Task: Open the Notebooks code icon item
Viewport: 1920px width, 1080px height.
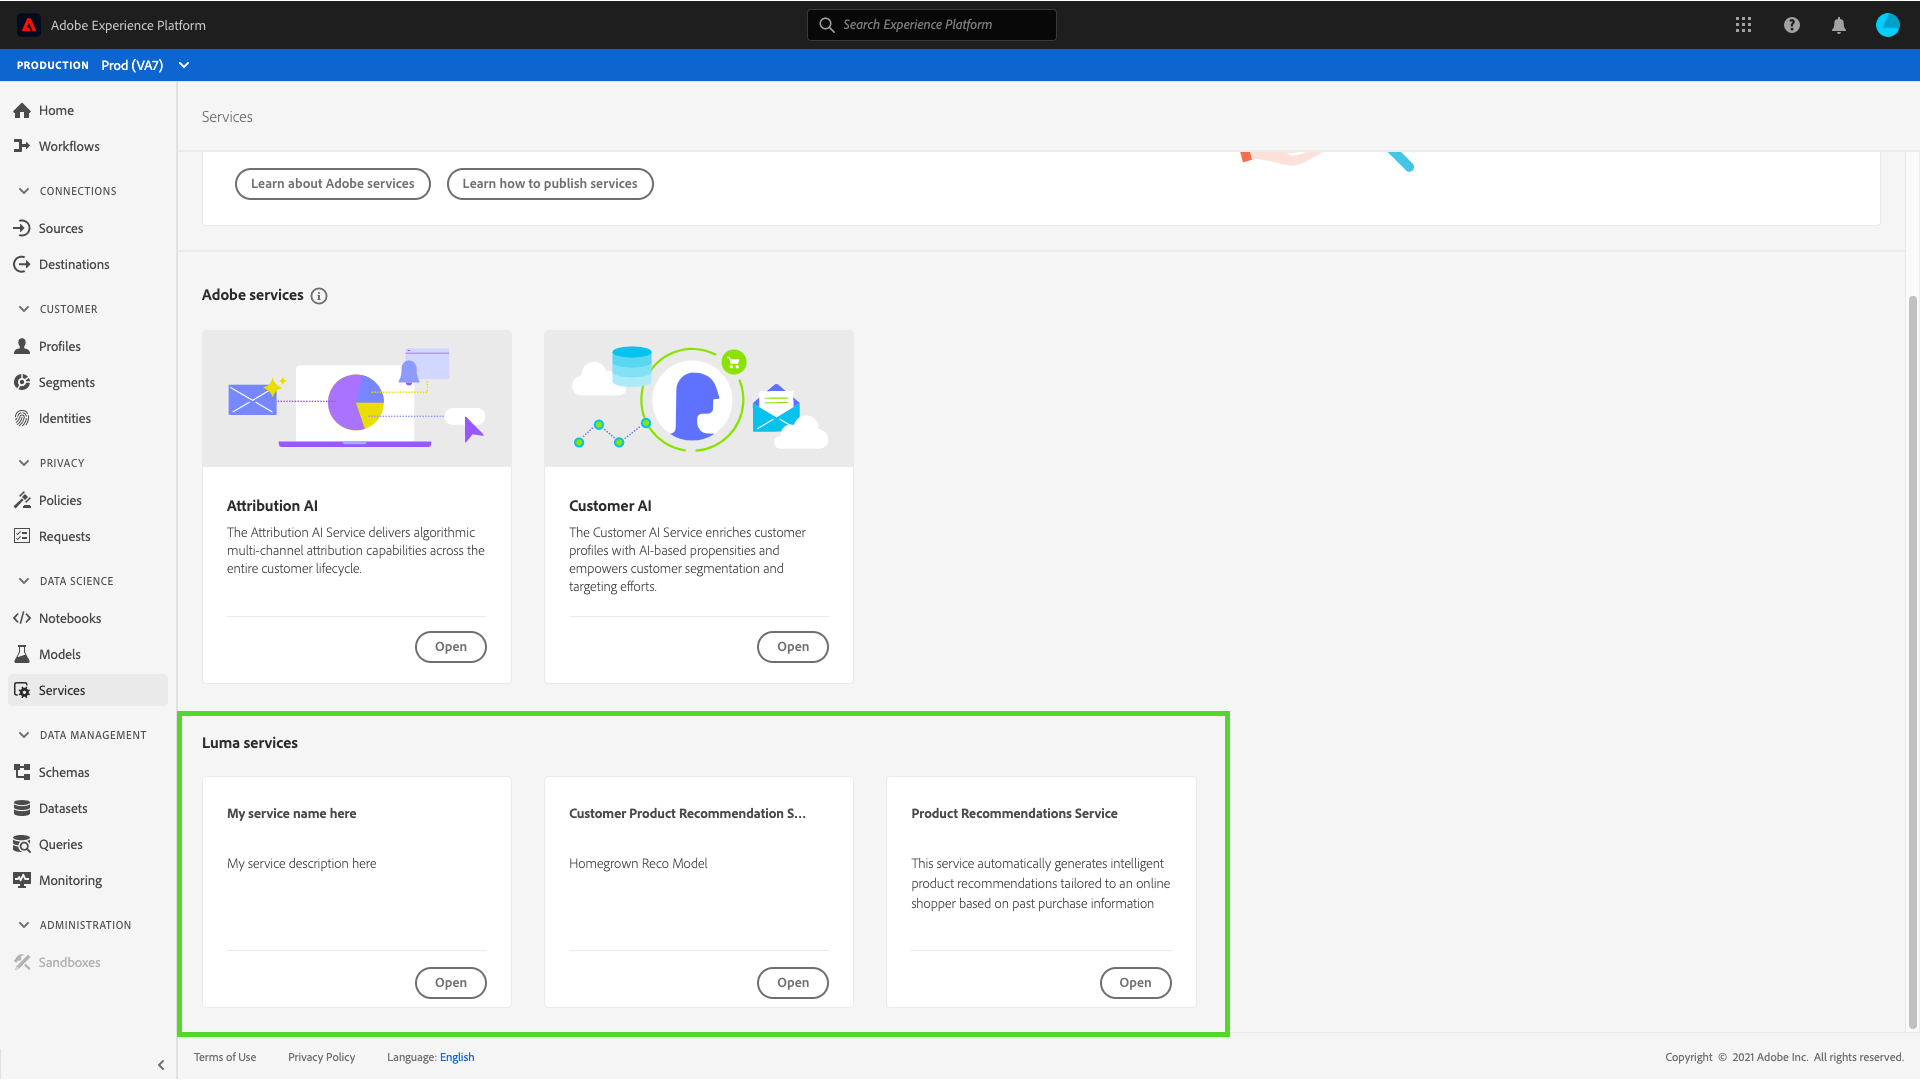Action: (x=22, y=618)
